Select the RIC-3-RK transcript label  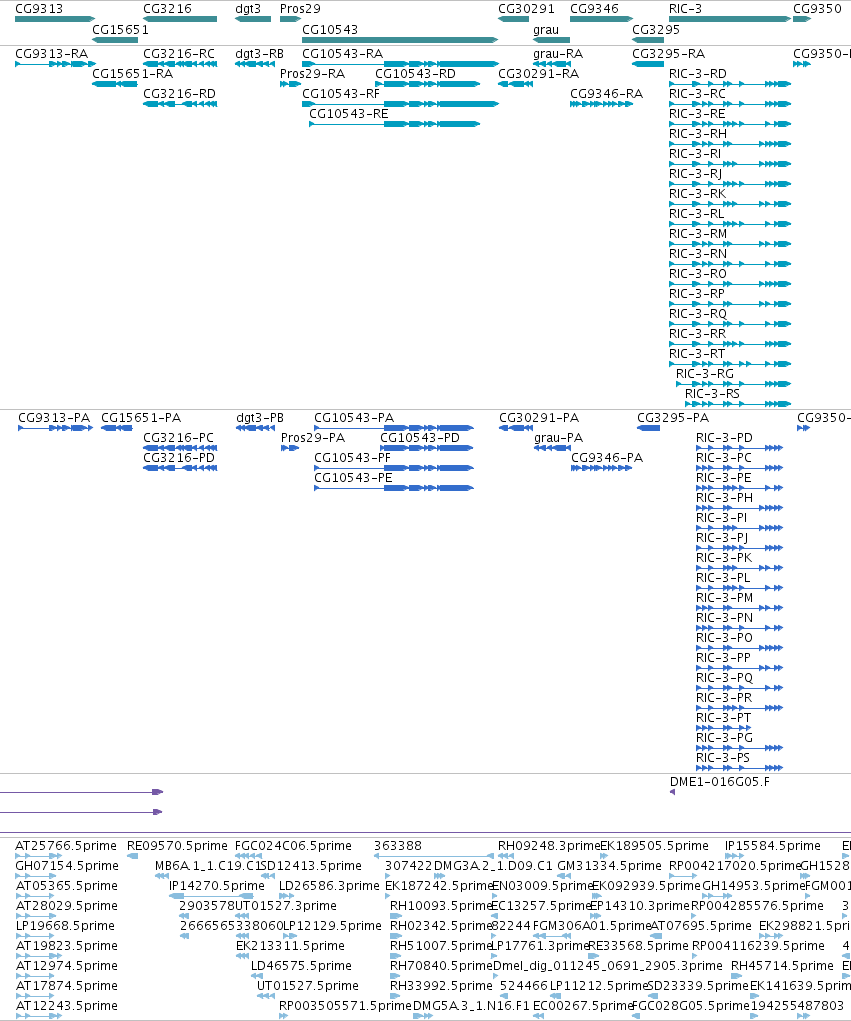click(697, 193)
